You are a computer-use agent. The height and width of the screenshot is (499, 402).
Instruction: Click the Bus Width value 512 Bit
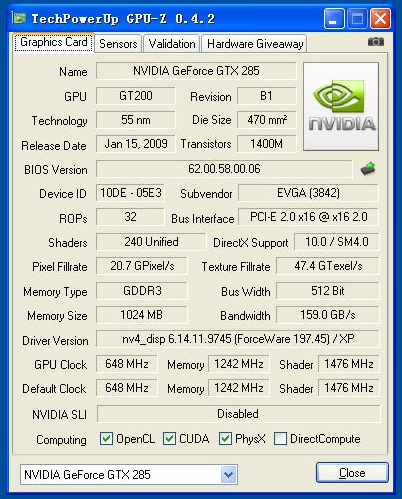point(328,291)
